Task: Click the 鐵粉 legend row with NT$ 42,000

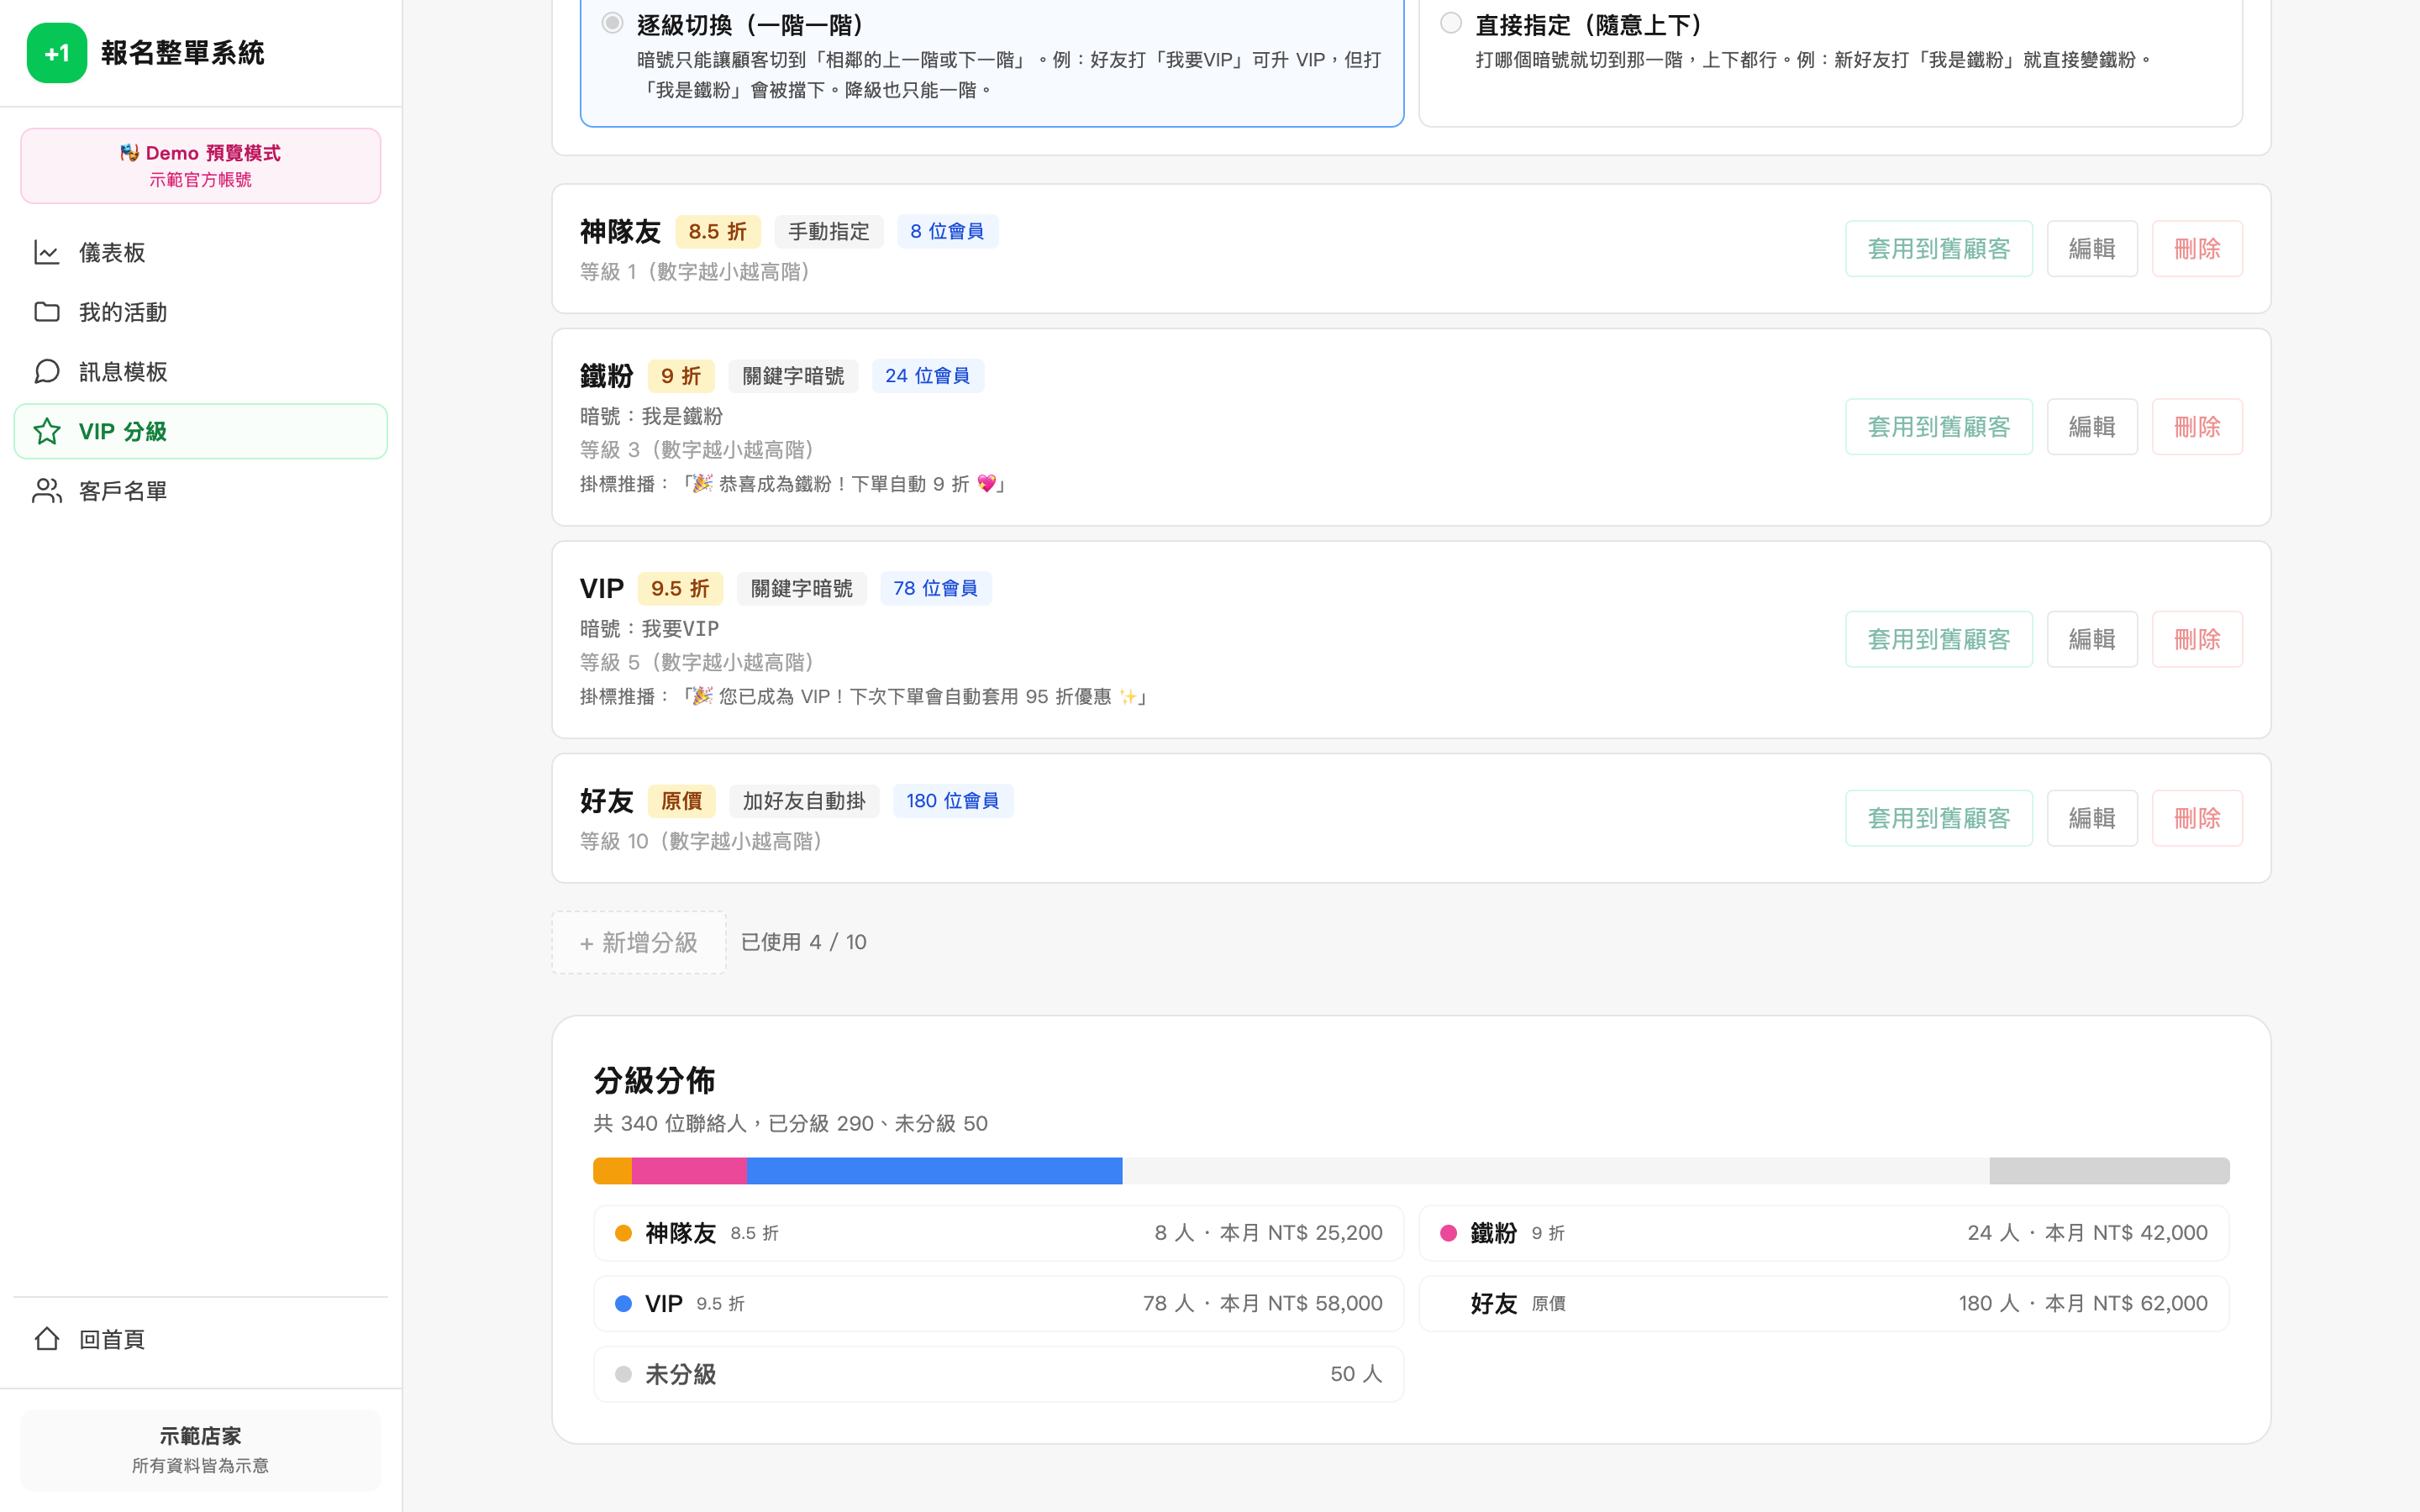Action: tap(1824, 1233)
